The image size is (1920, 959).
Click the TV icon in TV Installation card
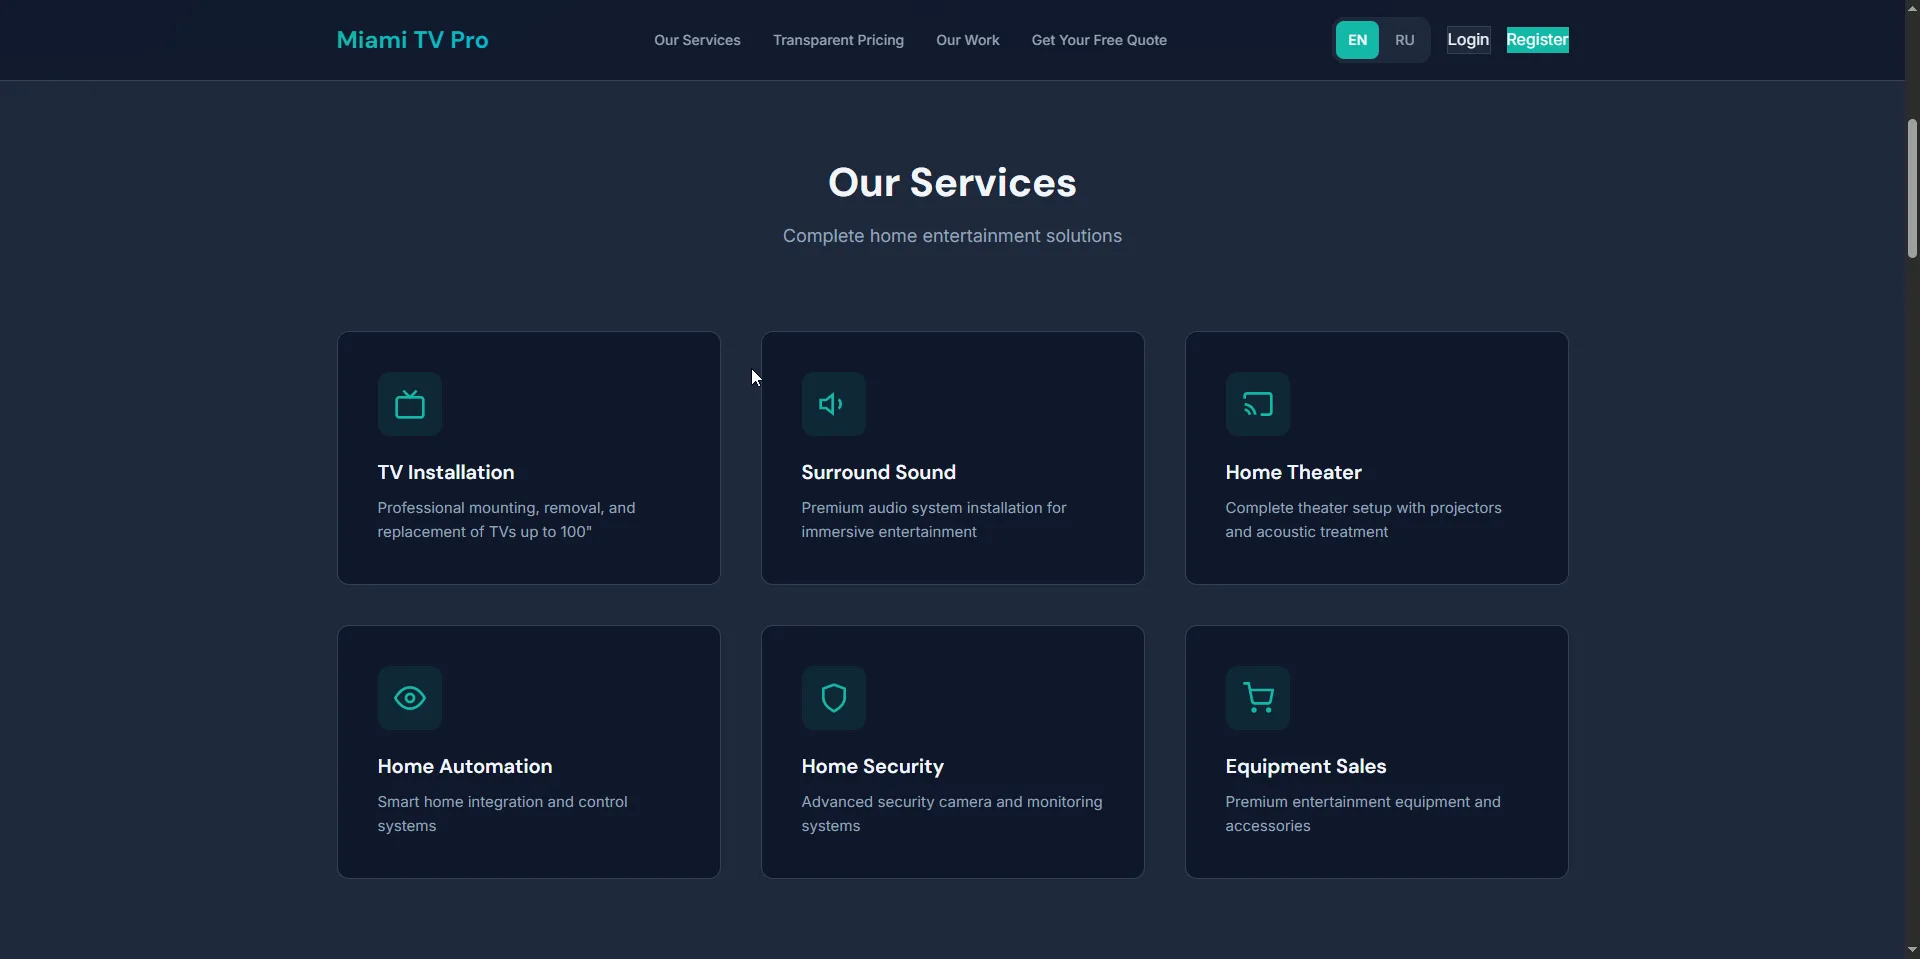pos(410,404)
